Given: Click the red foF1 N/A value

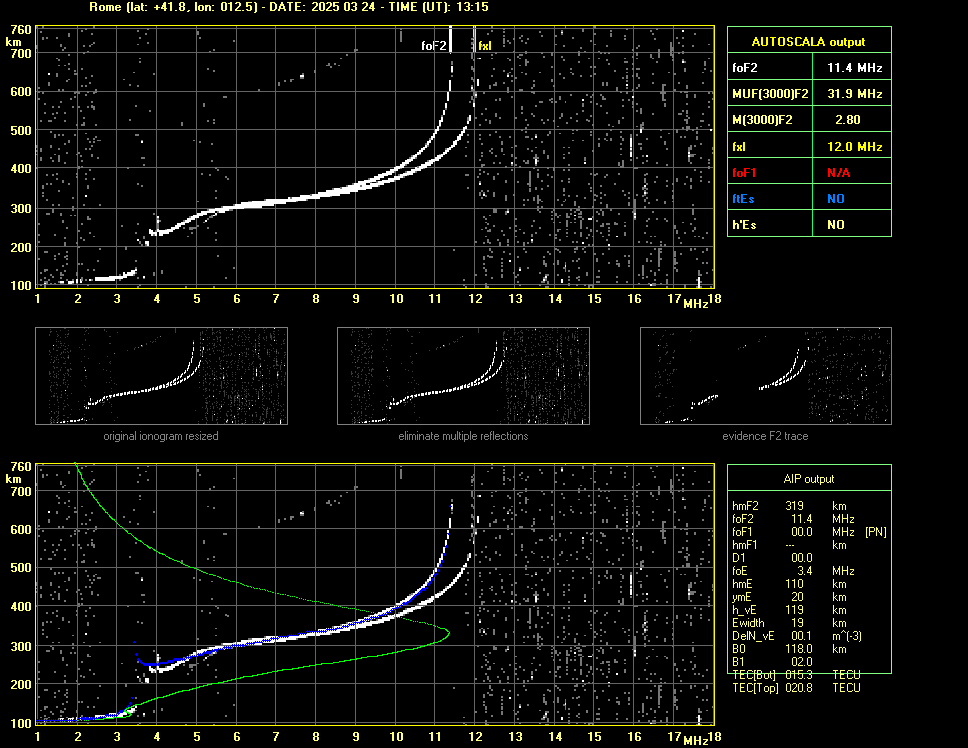Looking at the screenshot, I should 838,173.
